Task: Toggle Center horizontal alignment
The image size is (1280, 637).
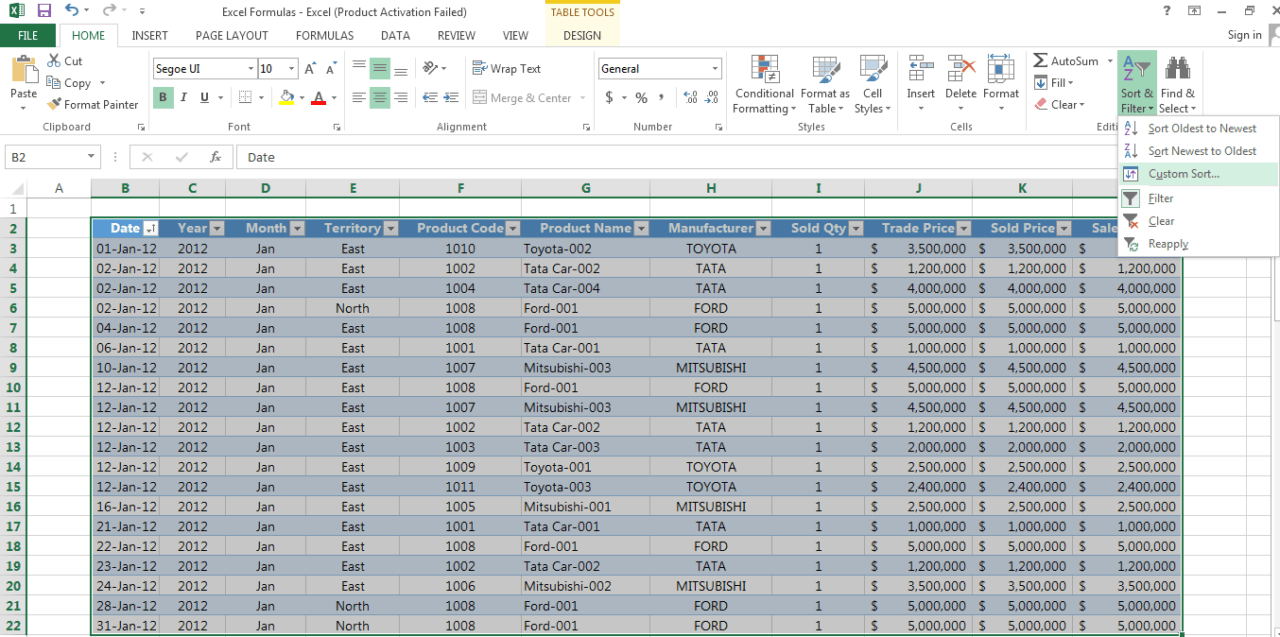Action: (380, 98)
